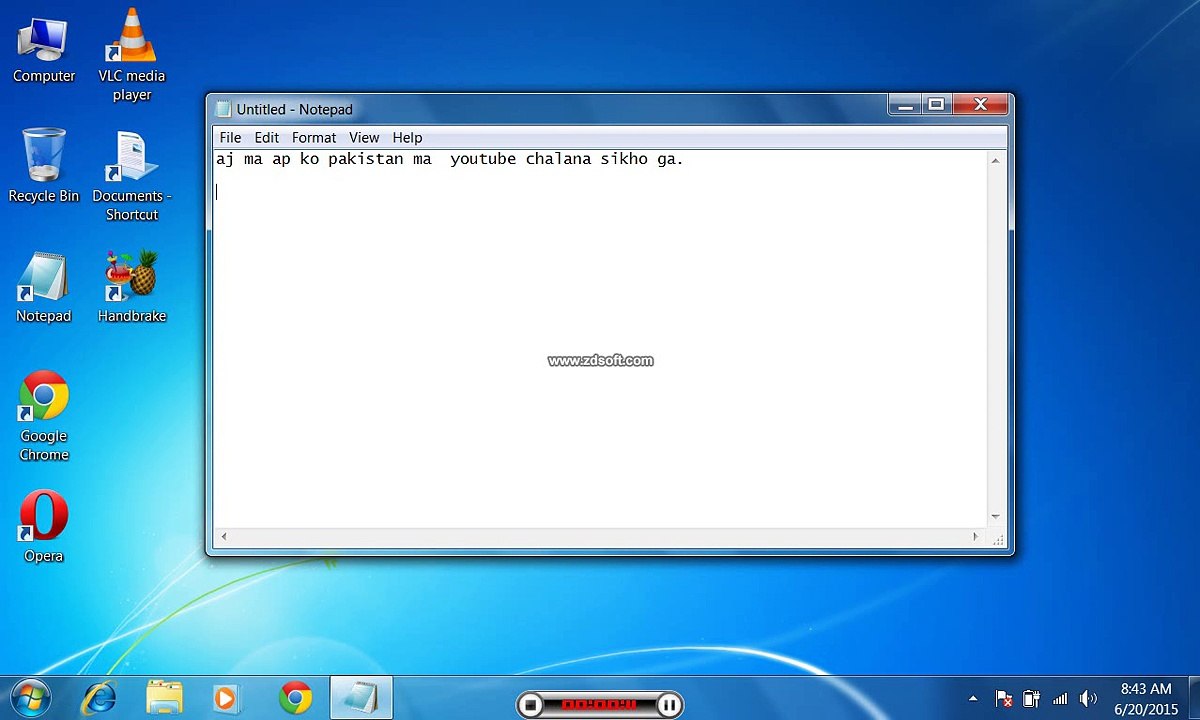The width and height of the screenshot is (1200, 720).
Task: Click the vertical scrollbar down arrow
Action: coord(995,516)
